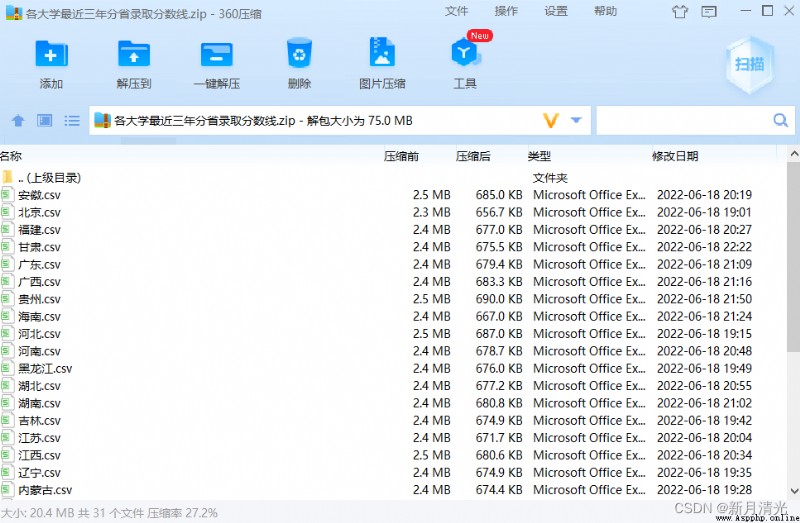Click the 扫描 (Scan) hexagon button
Viewport: 800px width, 523px height.
[749, 64]
